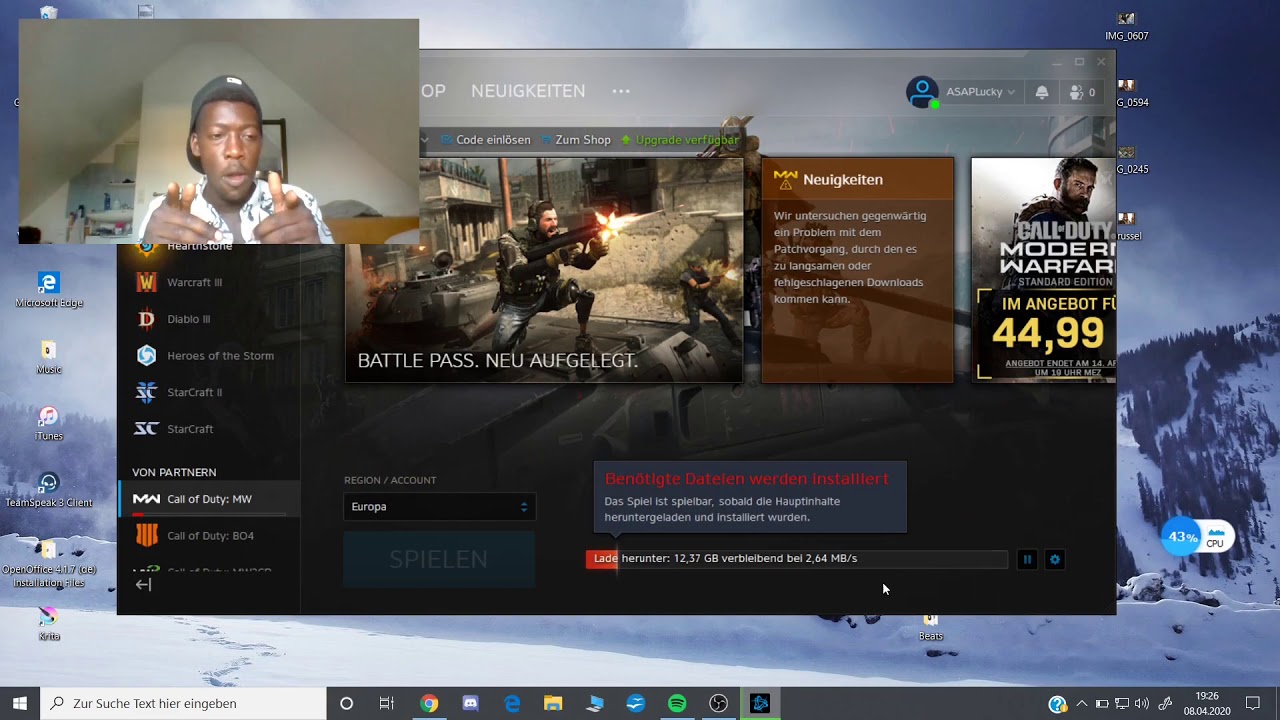The width and height of the screenshot is (1280, 720).
Task: Open the Europa region dropdown
Action: coord(439,507)
